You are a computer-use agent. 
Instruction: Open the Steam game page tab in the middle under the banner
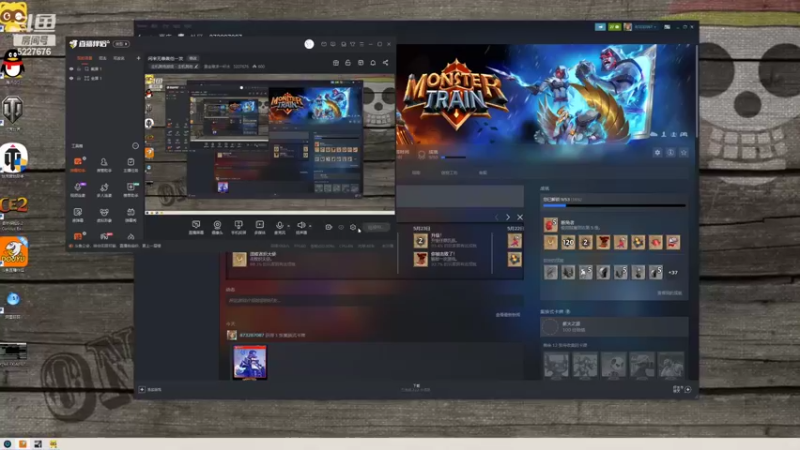(449, 173)
